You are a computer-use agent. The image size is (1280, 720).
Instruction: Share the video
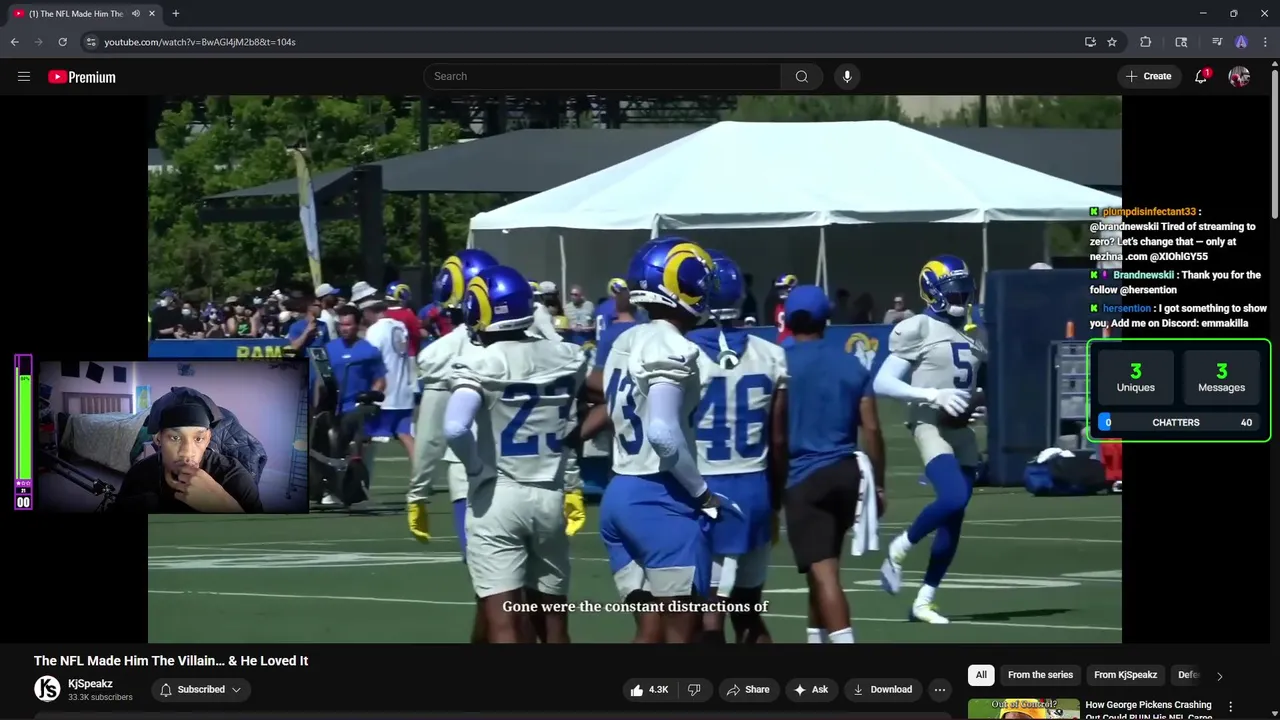pyautogui.click(x=748, y=690)
